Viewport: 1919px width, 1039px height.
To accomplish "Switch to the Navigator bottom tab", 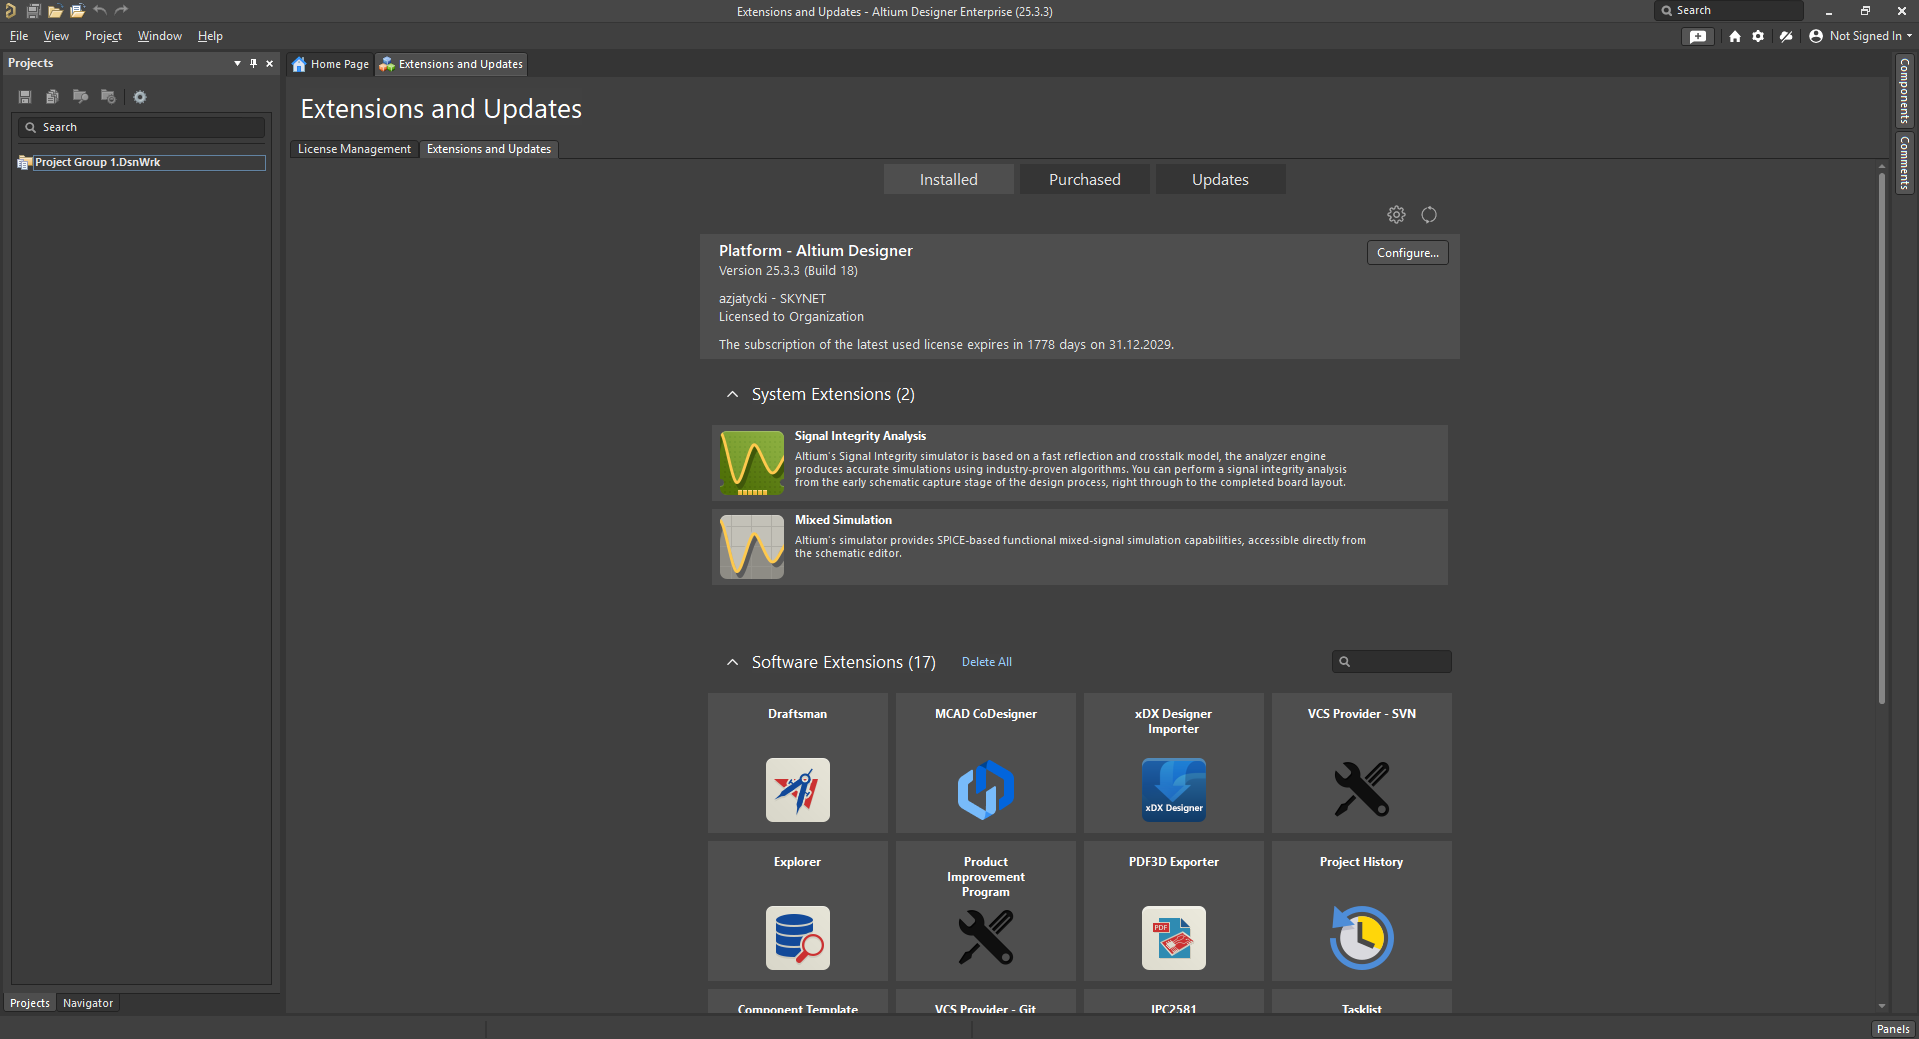I will [88, 1003].
